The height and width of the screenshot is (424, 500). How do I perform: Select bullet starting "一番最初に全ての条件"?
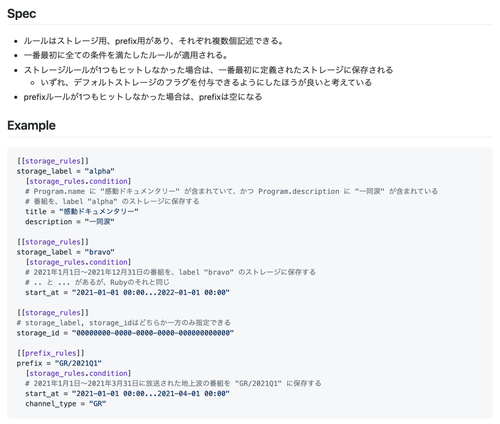coord(126,55)
